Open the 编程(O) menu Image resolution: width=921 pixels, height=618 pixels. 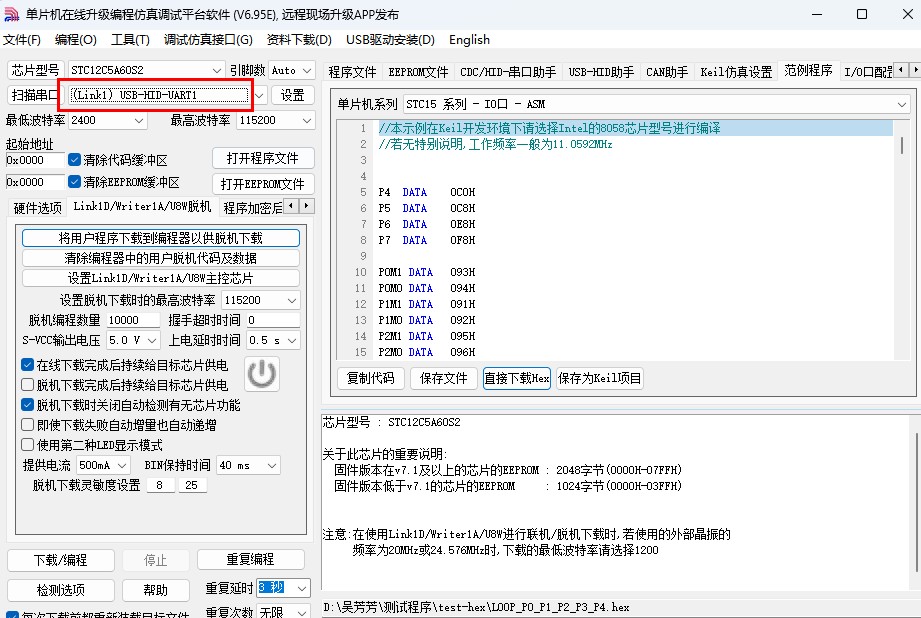click(x=75, y=39)
